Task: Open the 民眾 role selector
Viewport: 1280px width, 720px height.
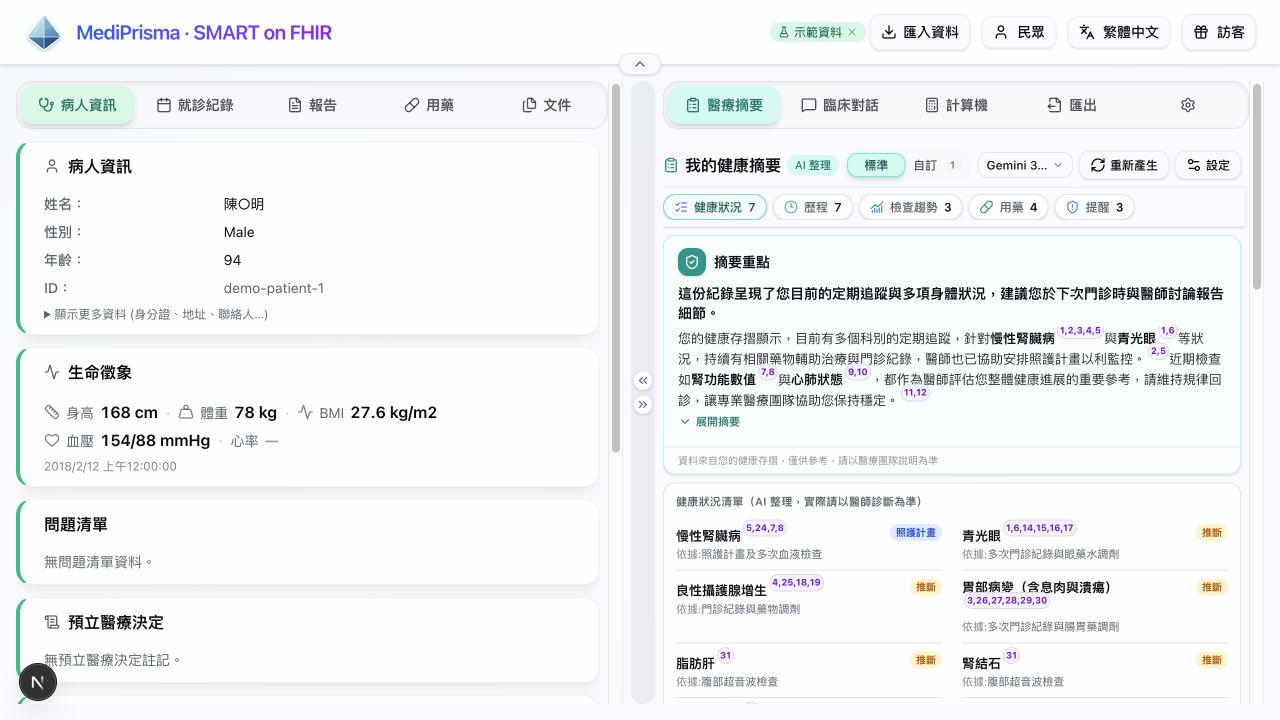Action: click(1019, 32)
